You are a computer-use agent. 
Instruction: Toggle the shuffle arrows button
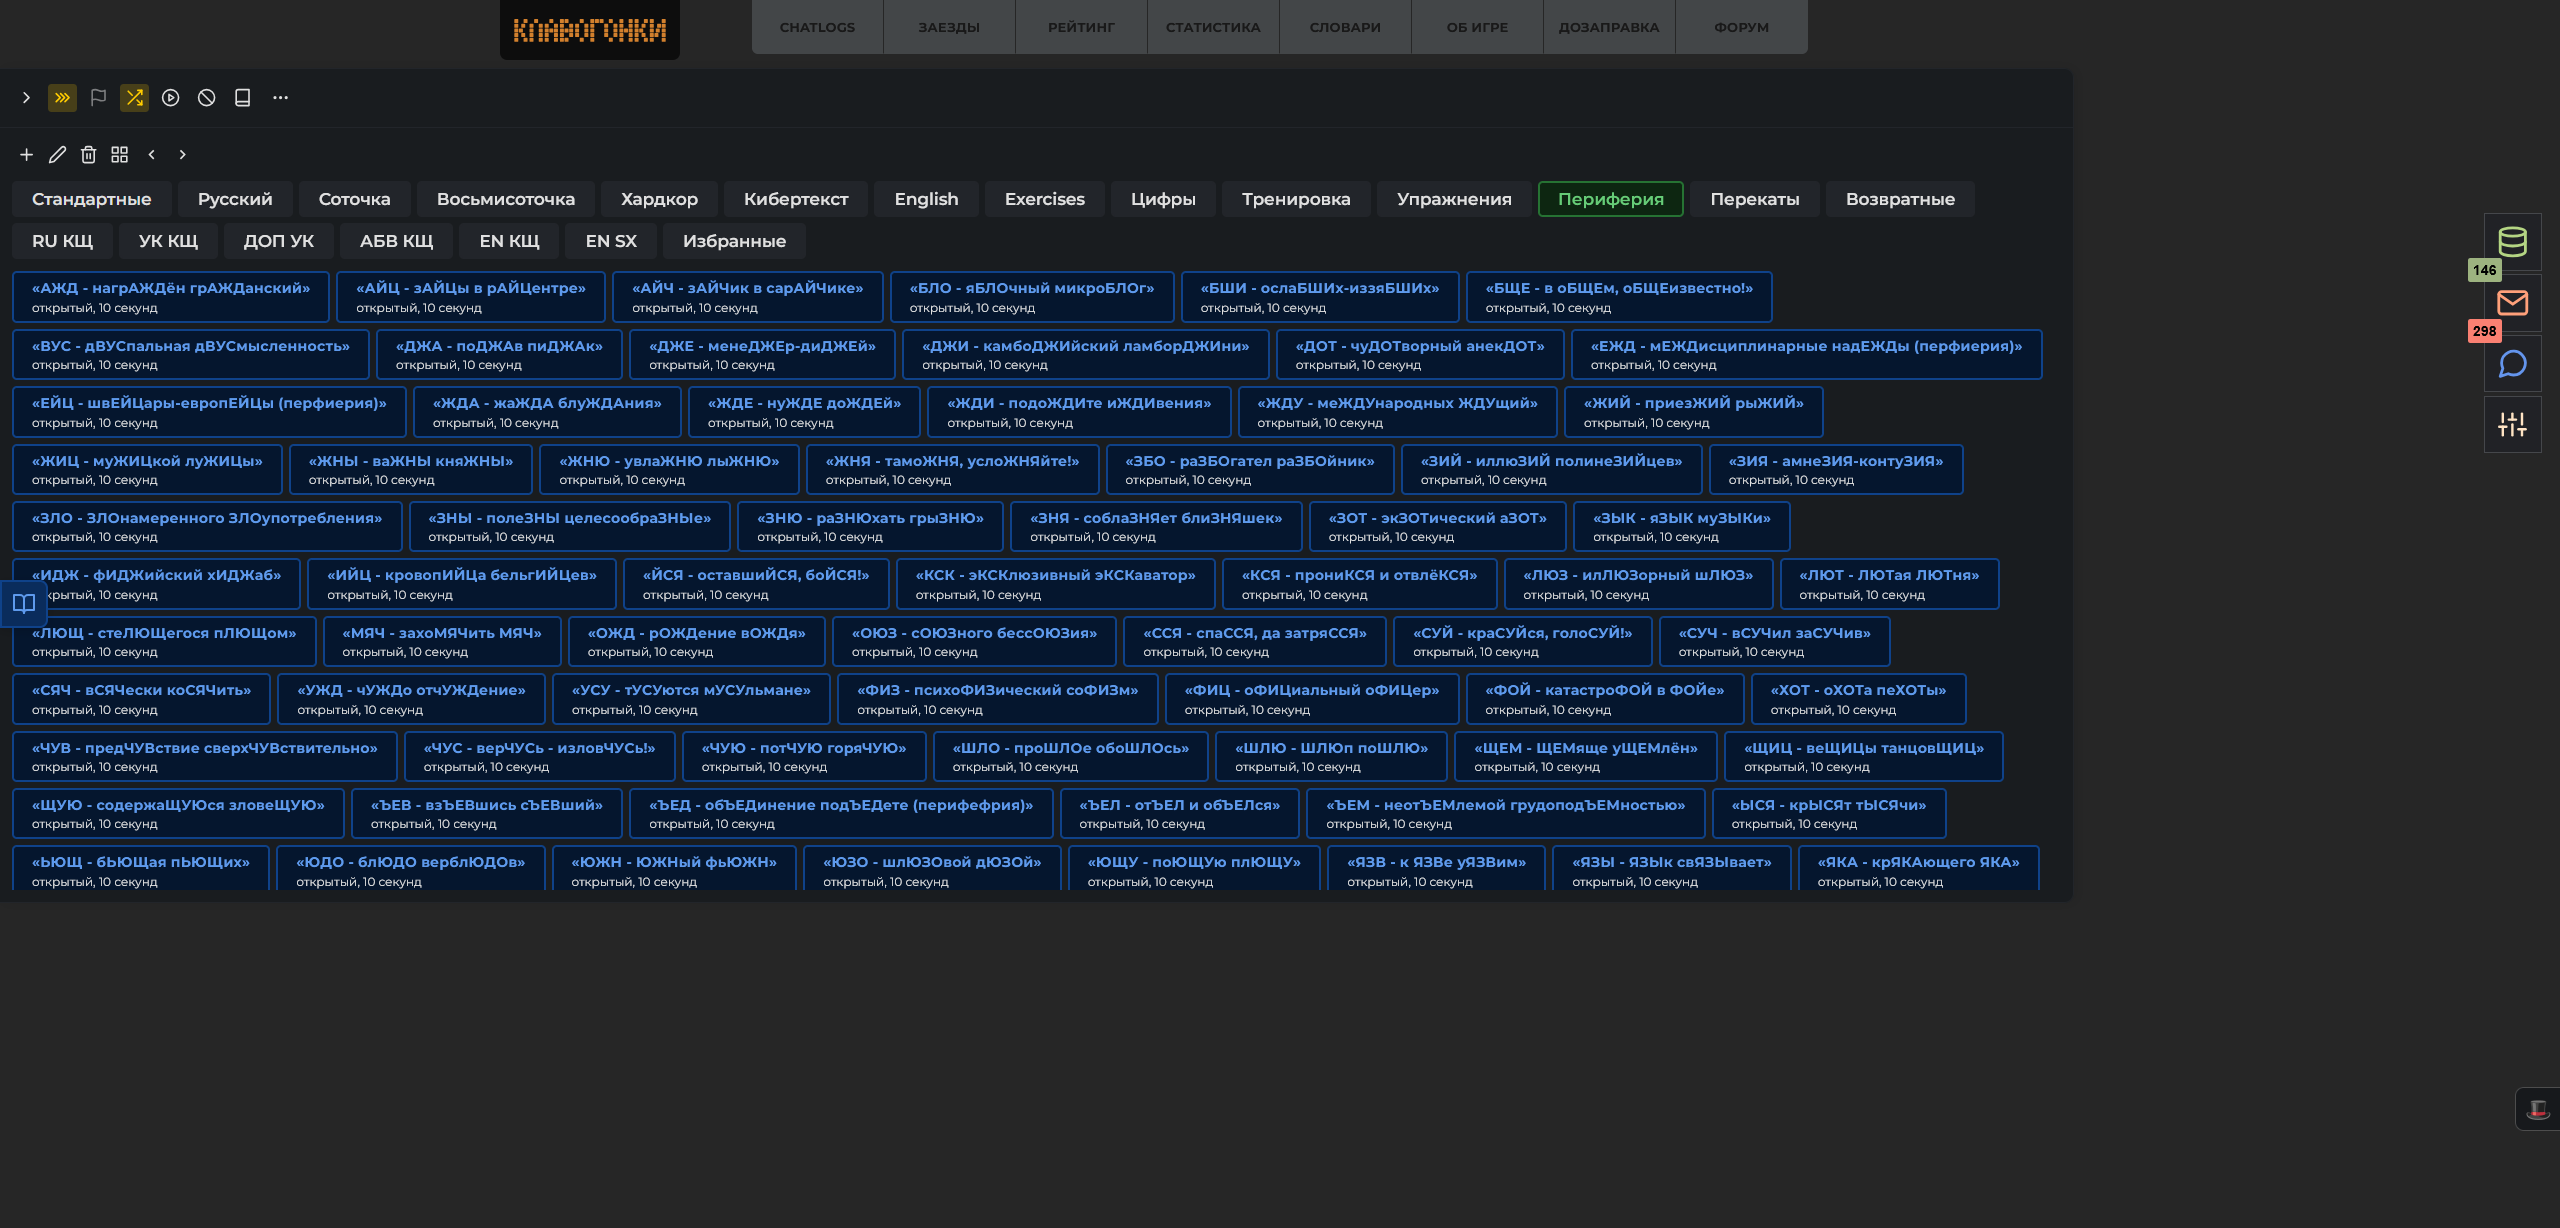click(x=134, y=98)
